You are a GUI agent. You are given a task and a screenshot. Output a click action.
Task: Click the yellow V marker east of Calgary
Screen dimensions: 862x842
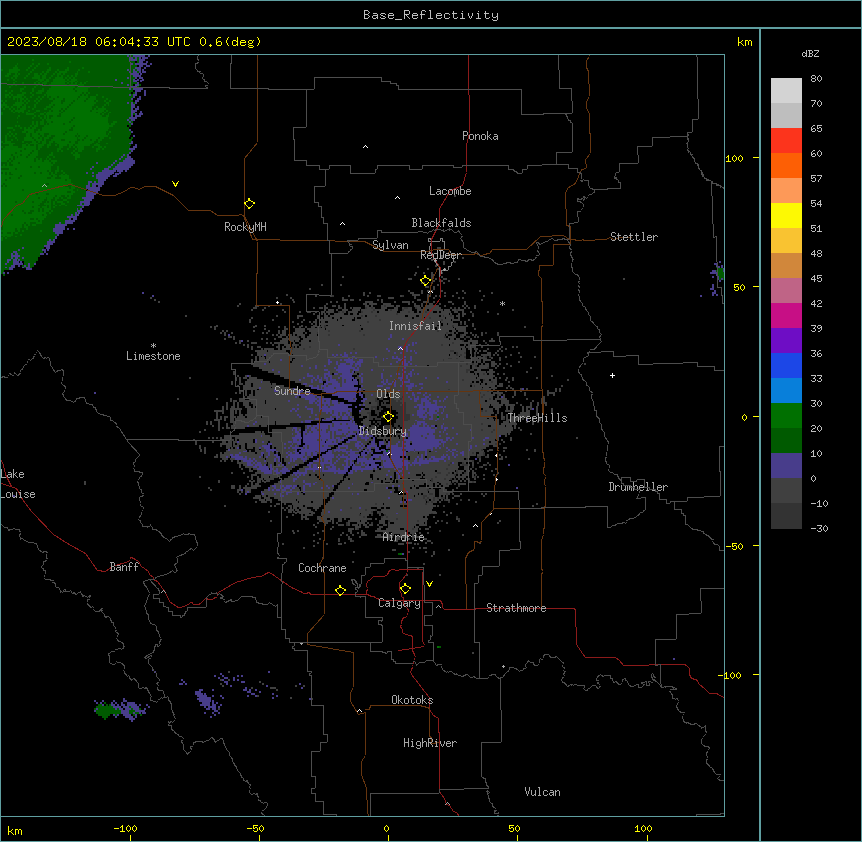(429, 584)
